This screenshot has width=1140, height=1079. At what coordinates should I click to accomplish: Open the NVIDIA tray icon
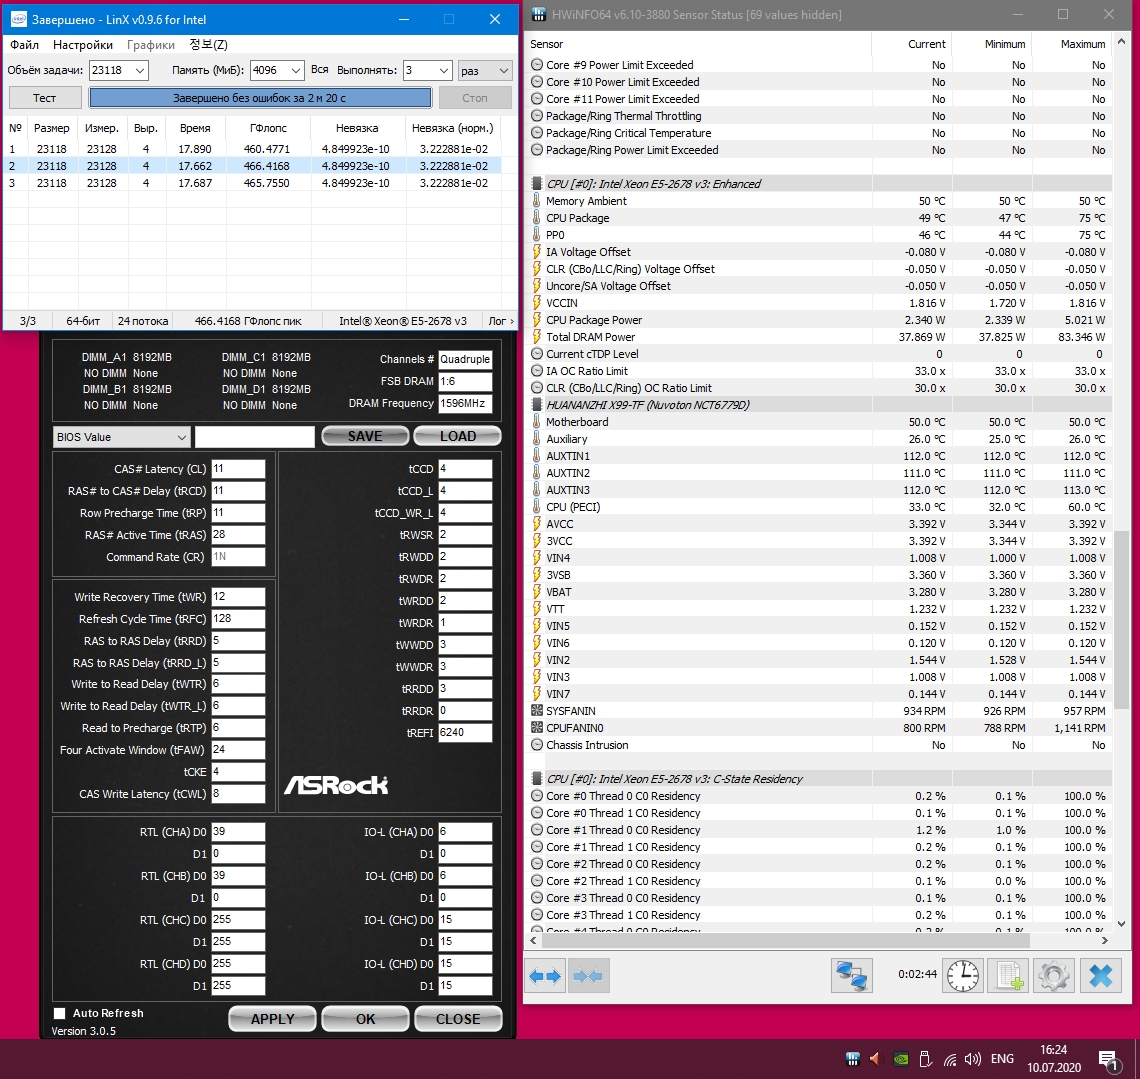click(x=900, y=1059)
